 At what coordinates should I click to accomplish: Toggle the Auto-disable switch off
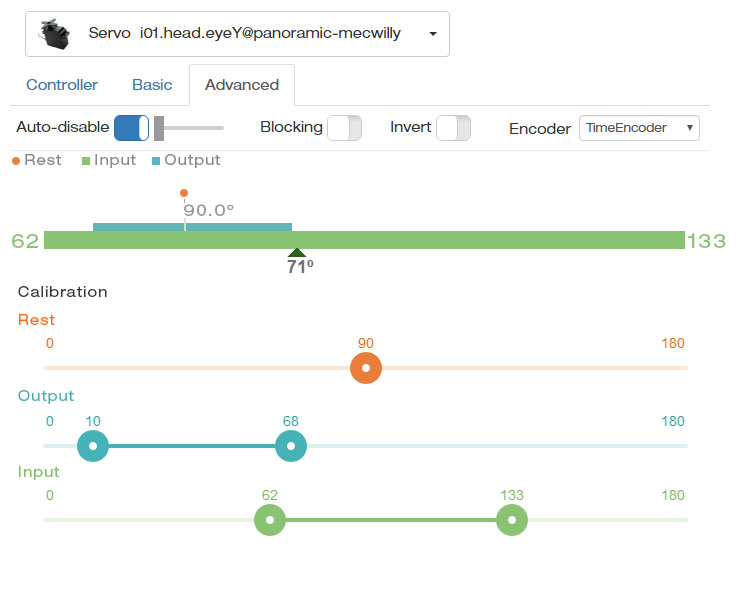pos(132,128)
